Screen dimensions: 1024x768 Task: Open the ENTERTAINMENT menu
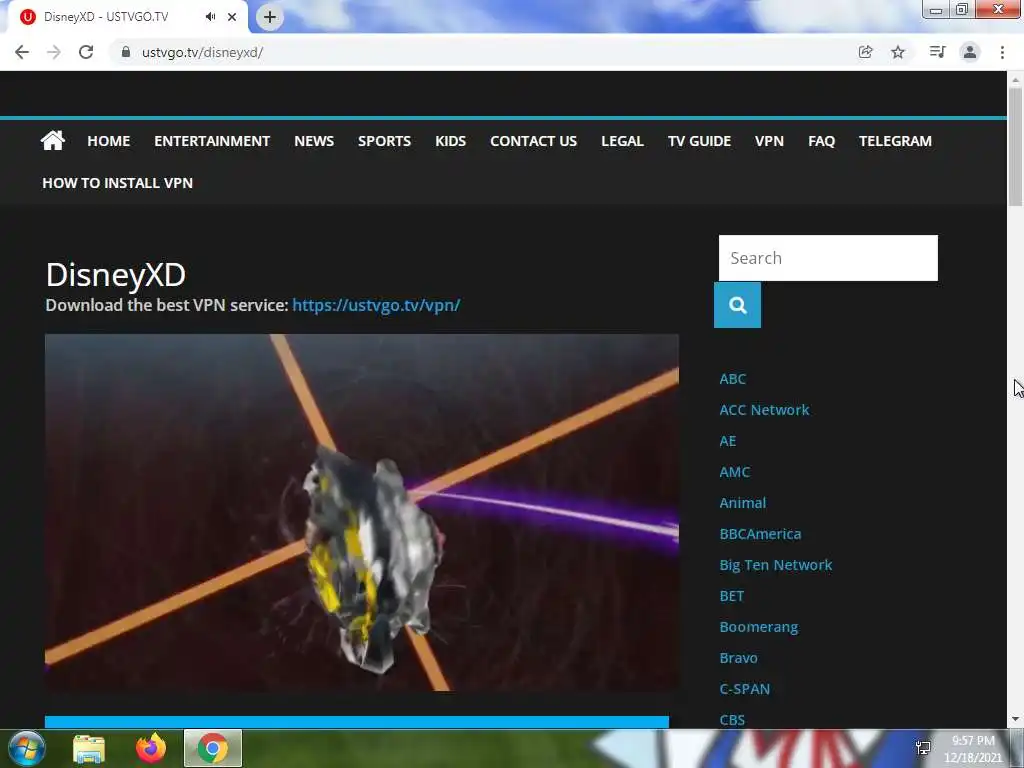pos(212,141)
